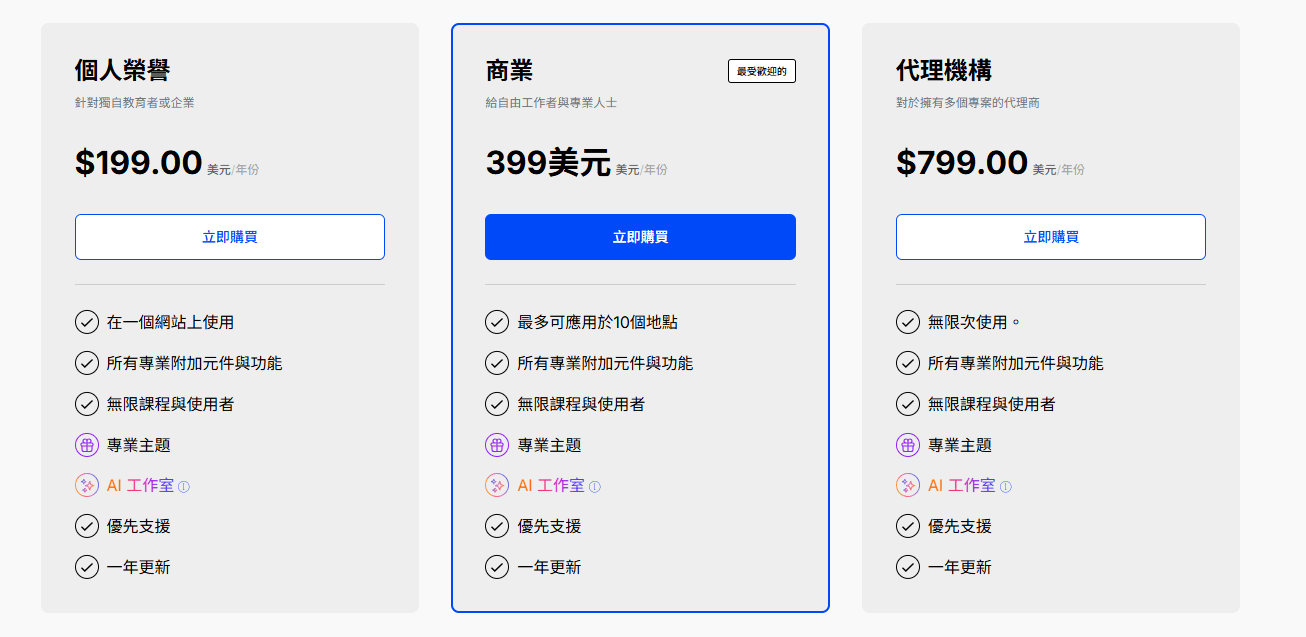This screenshot has height=637, width=1306.
Task: Click the checkmark next to 最多可應用於10個地點
Action: click(x=497, y=322)
